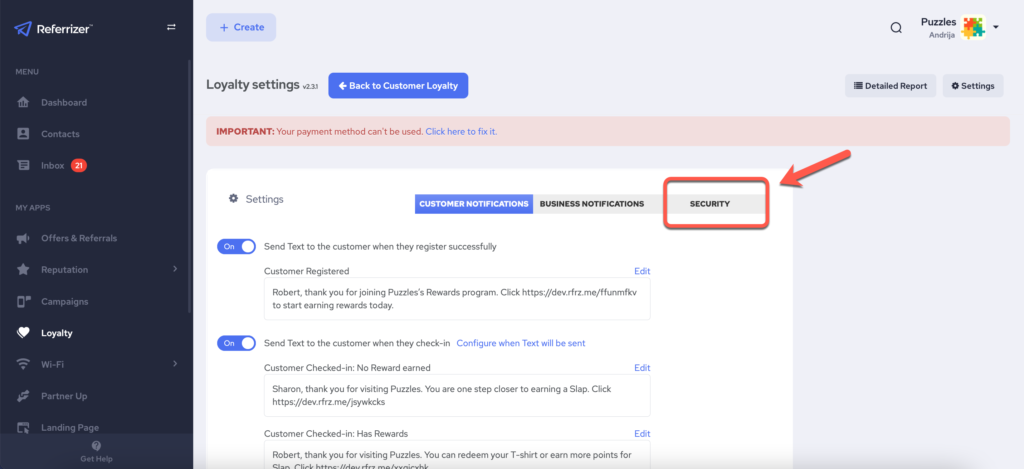1024x469 pixels.
Task: Toggle off text when customer registers
Action: click(x=236, y=246)
